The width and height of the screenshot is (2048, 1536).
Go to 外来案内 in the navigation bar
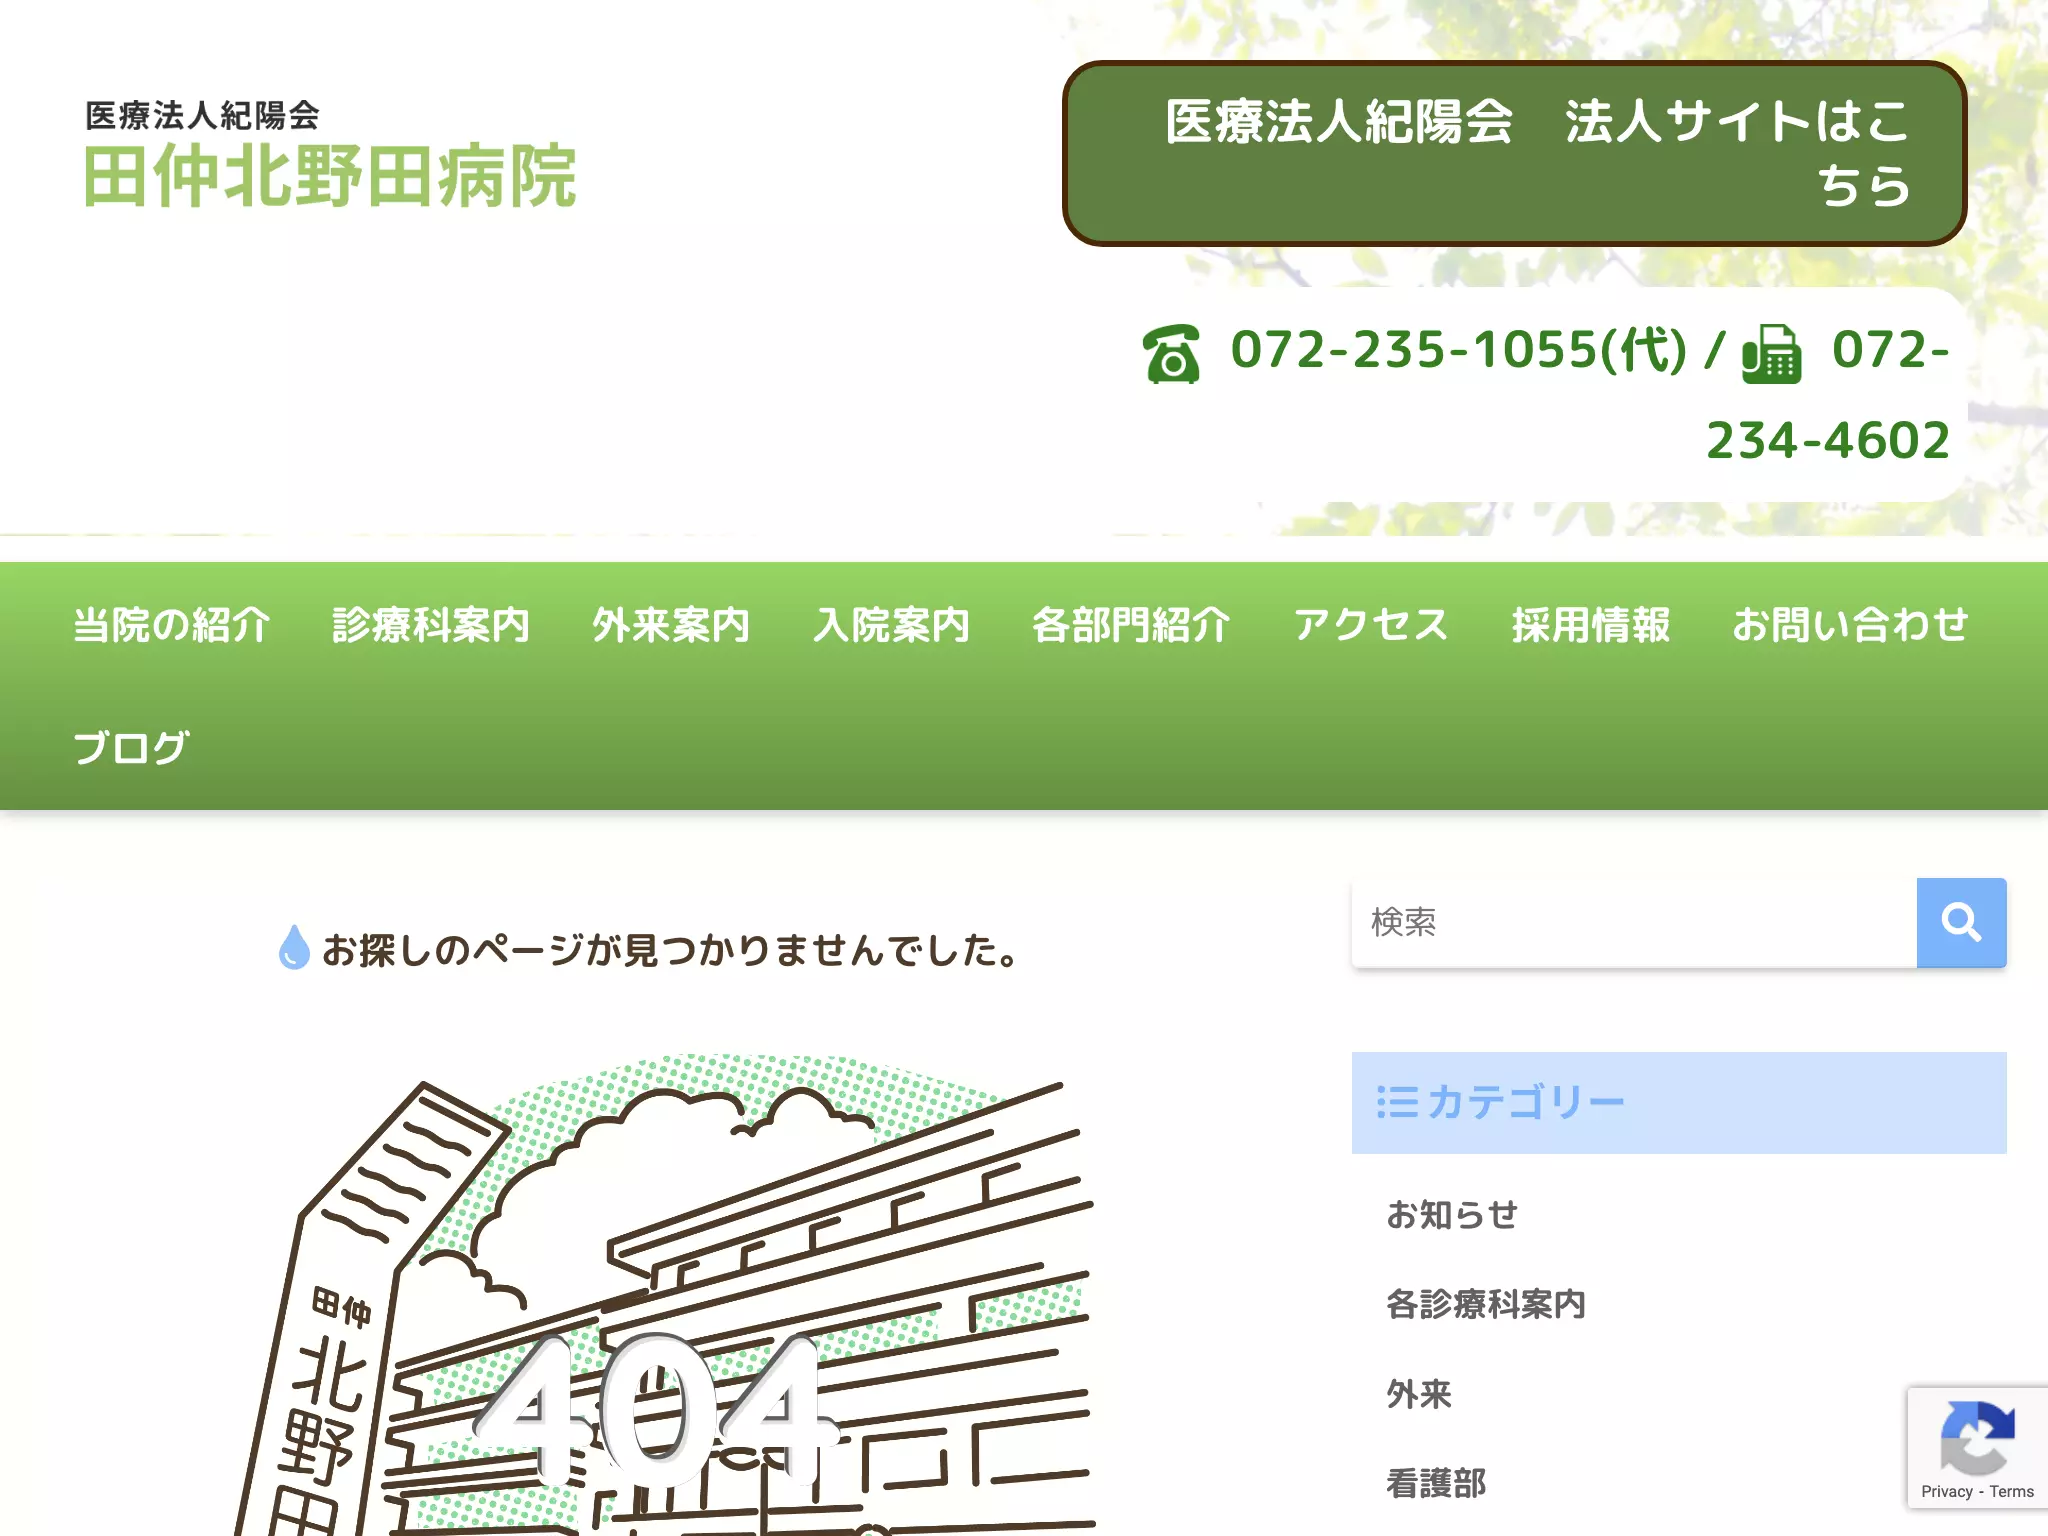[671, 624]
